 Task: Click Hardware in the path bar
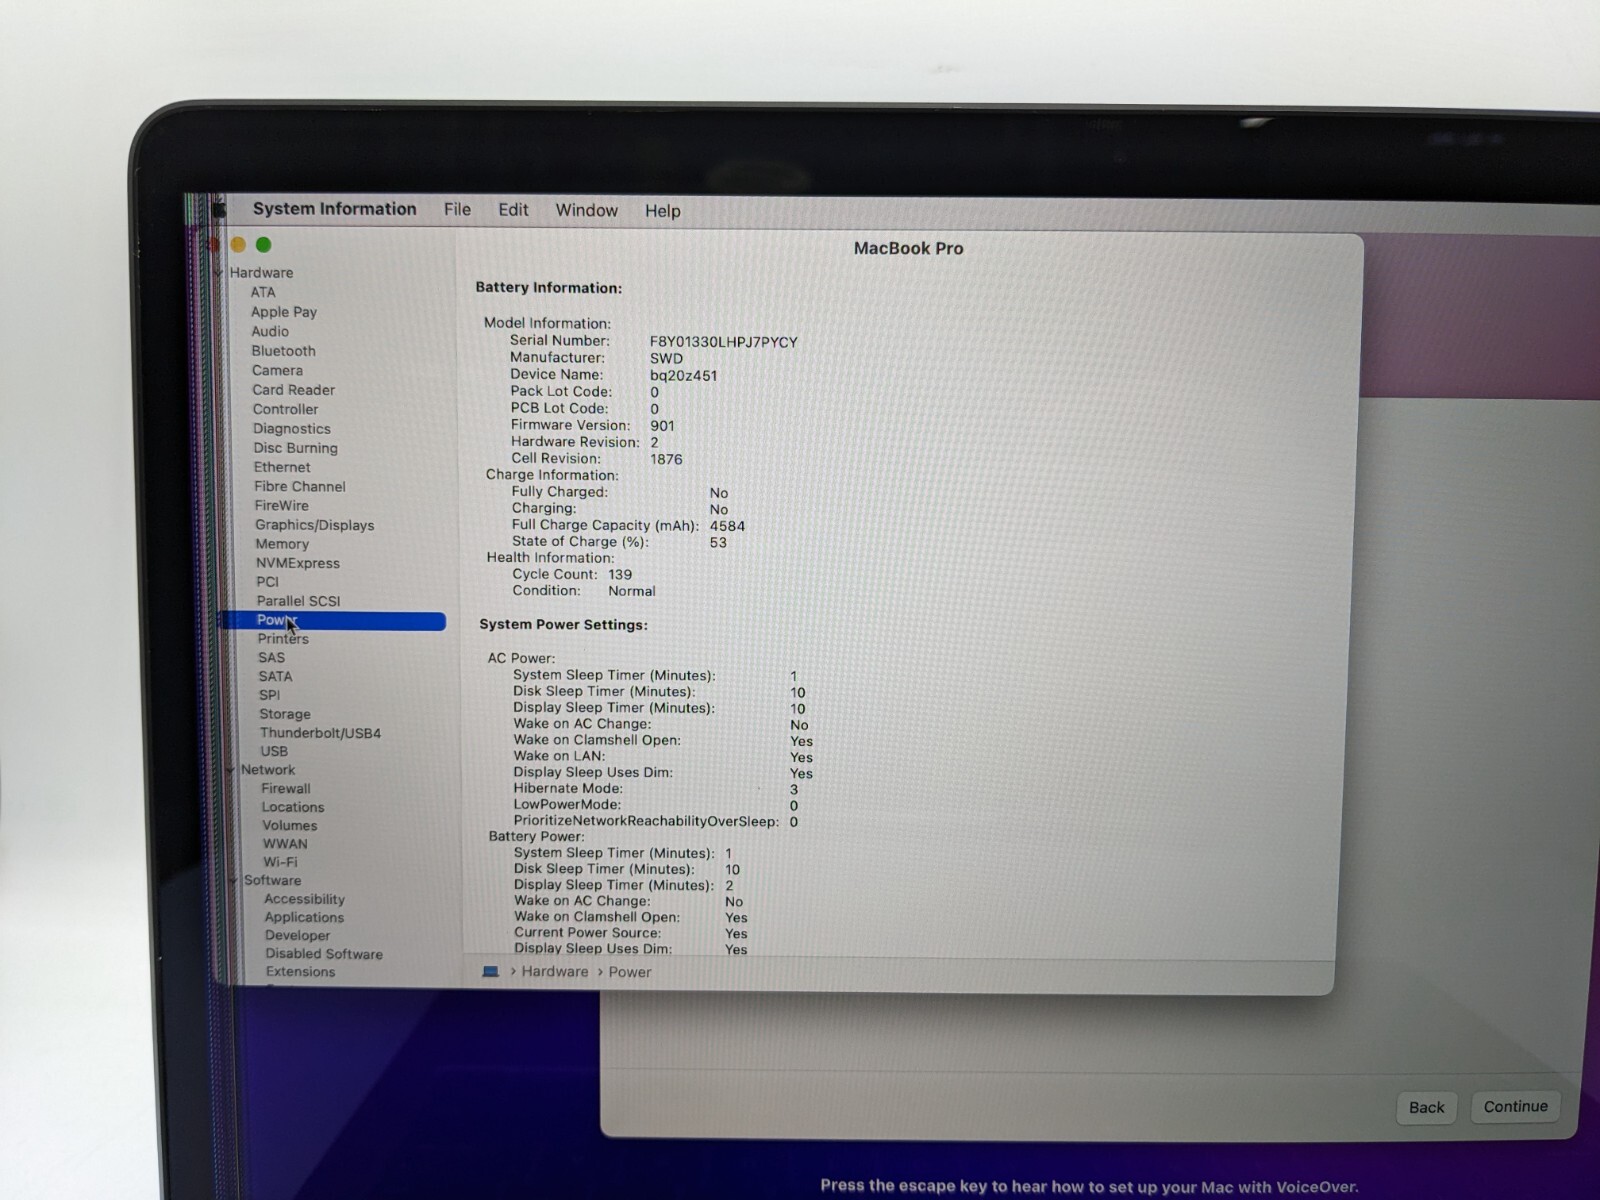click(x=555, y=972)
